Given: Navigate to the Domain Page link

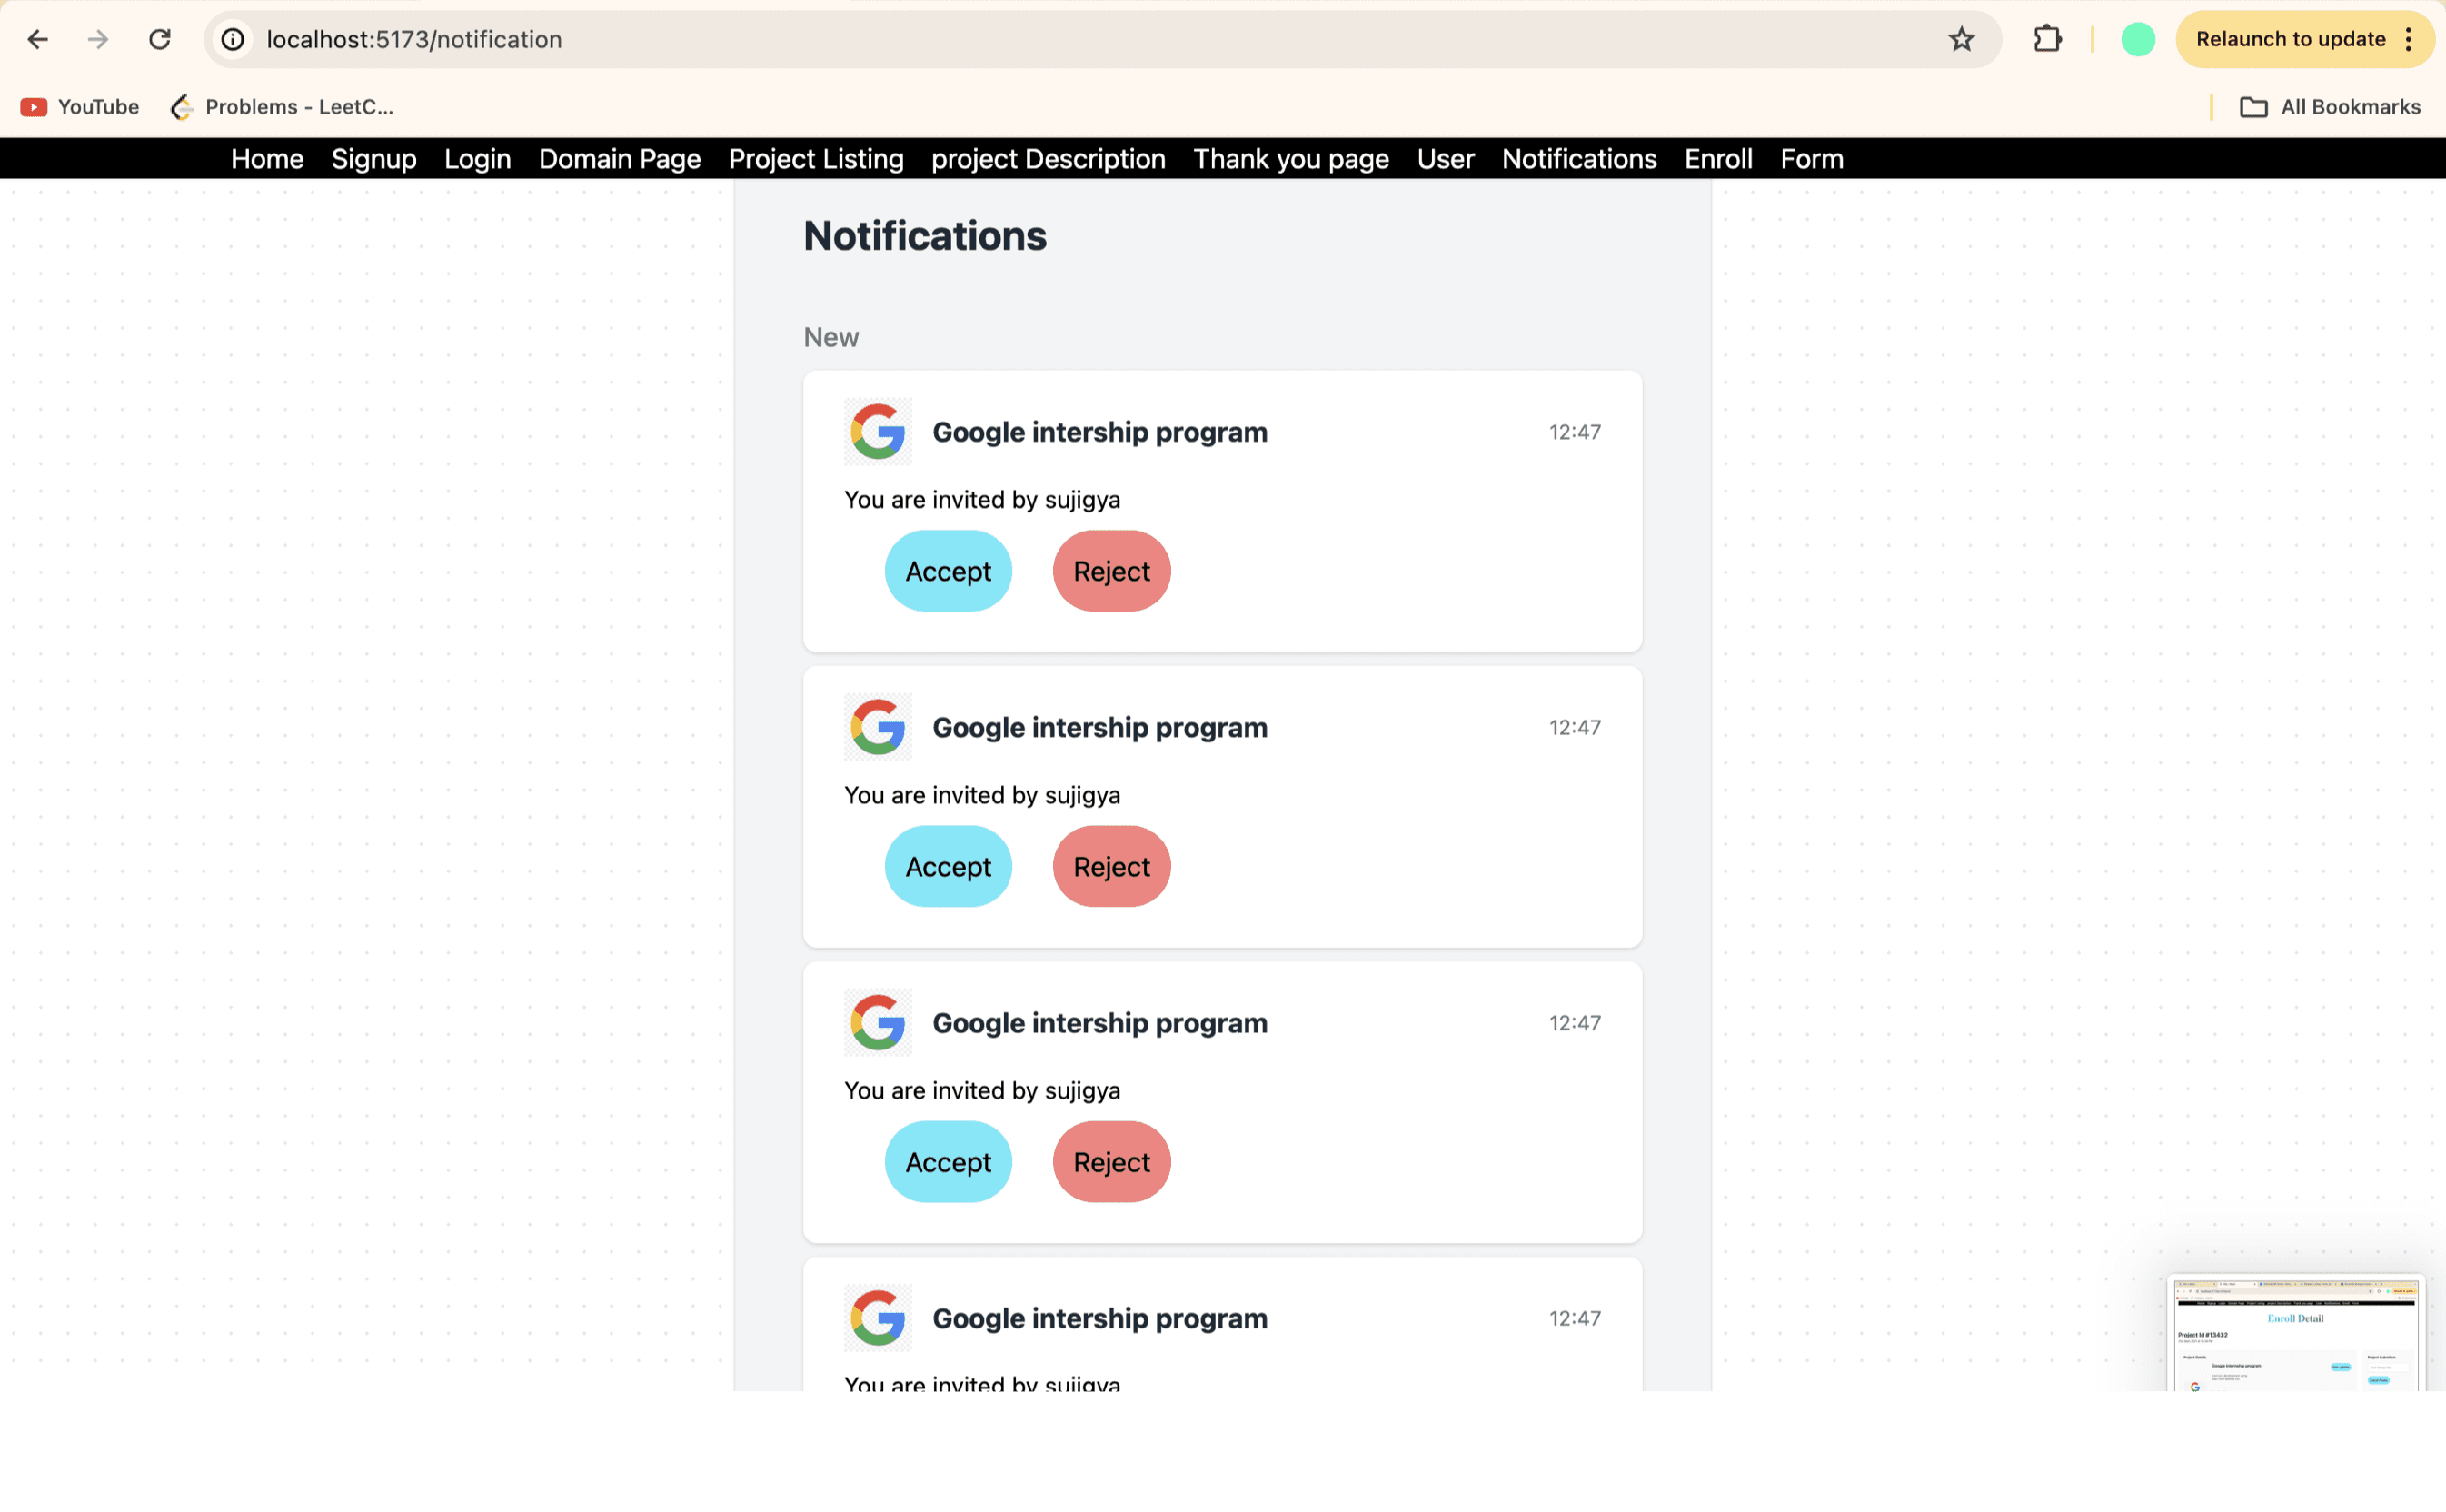Looking at the screenshot, I should coord(619,159).
